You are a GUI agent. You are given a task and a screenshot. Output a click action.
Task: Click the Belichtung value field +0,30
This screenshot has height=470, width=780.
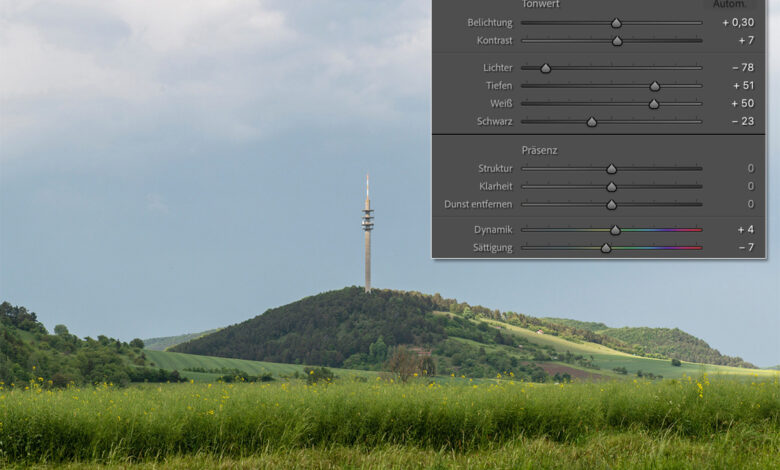(x=738, y=22)
